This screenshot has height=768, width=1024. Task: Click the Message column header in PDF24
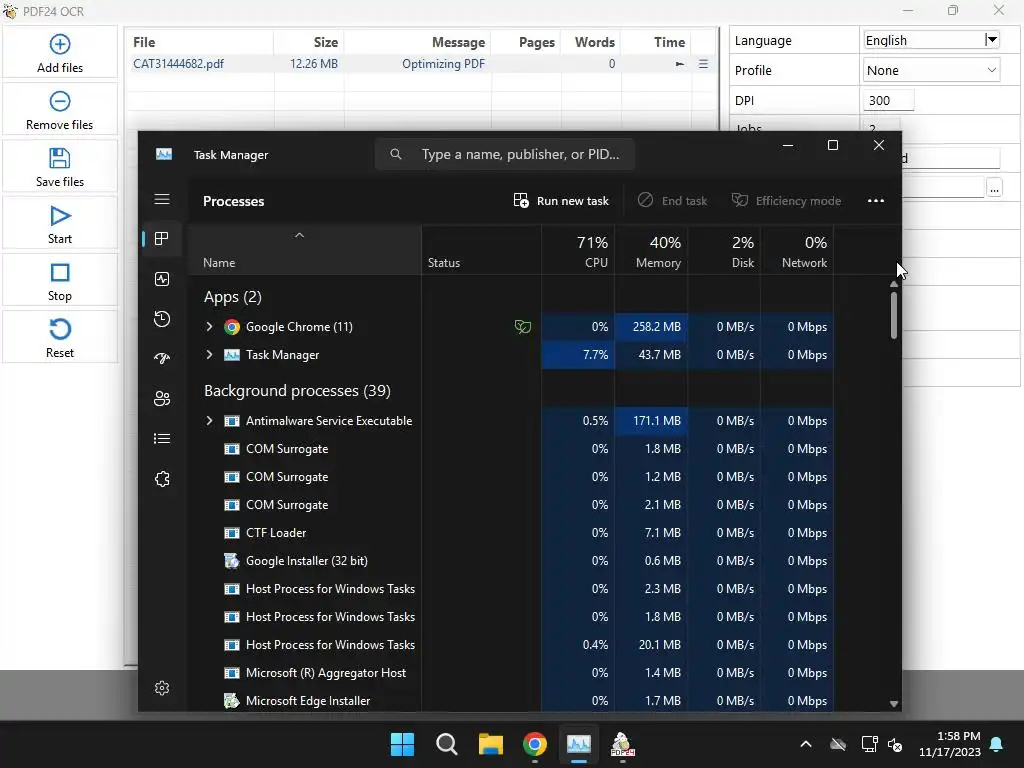click(458, 42)
